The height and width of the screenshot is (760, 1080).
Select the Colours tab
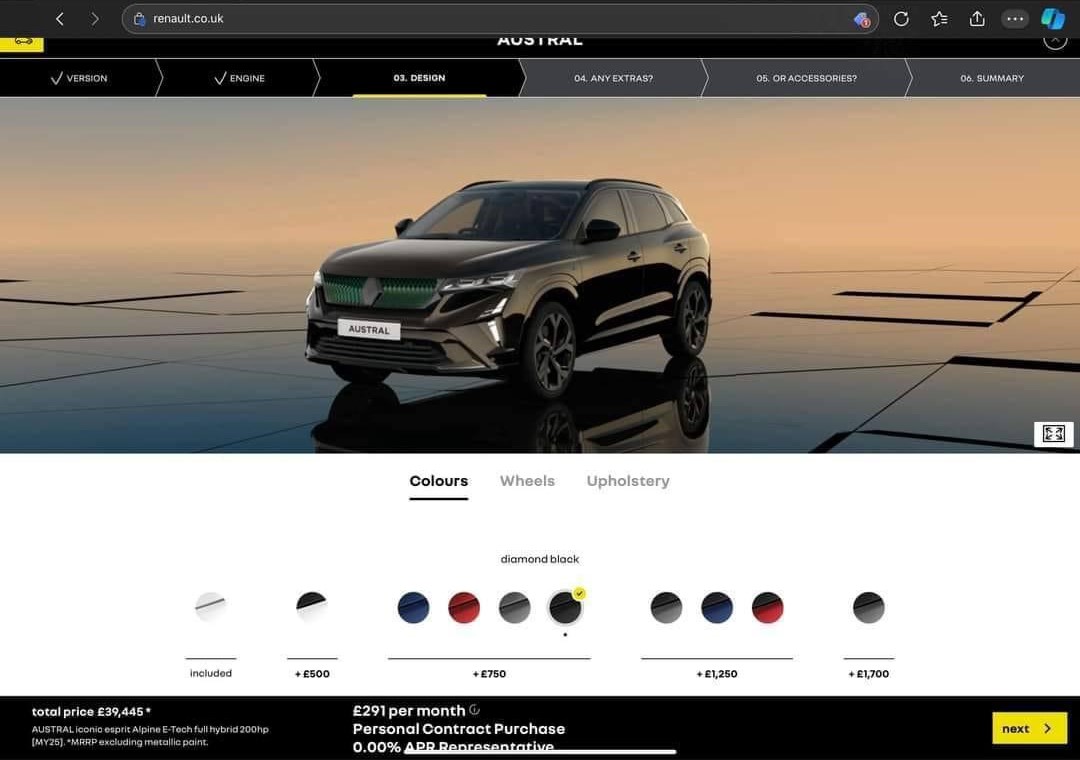coord(438,481)
